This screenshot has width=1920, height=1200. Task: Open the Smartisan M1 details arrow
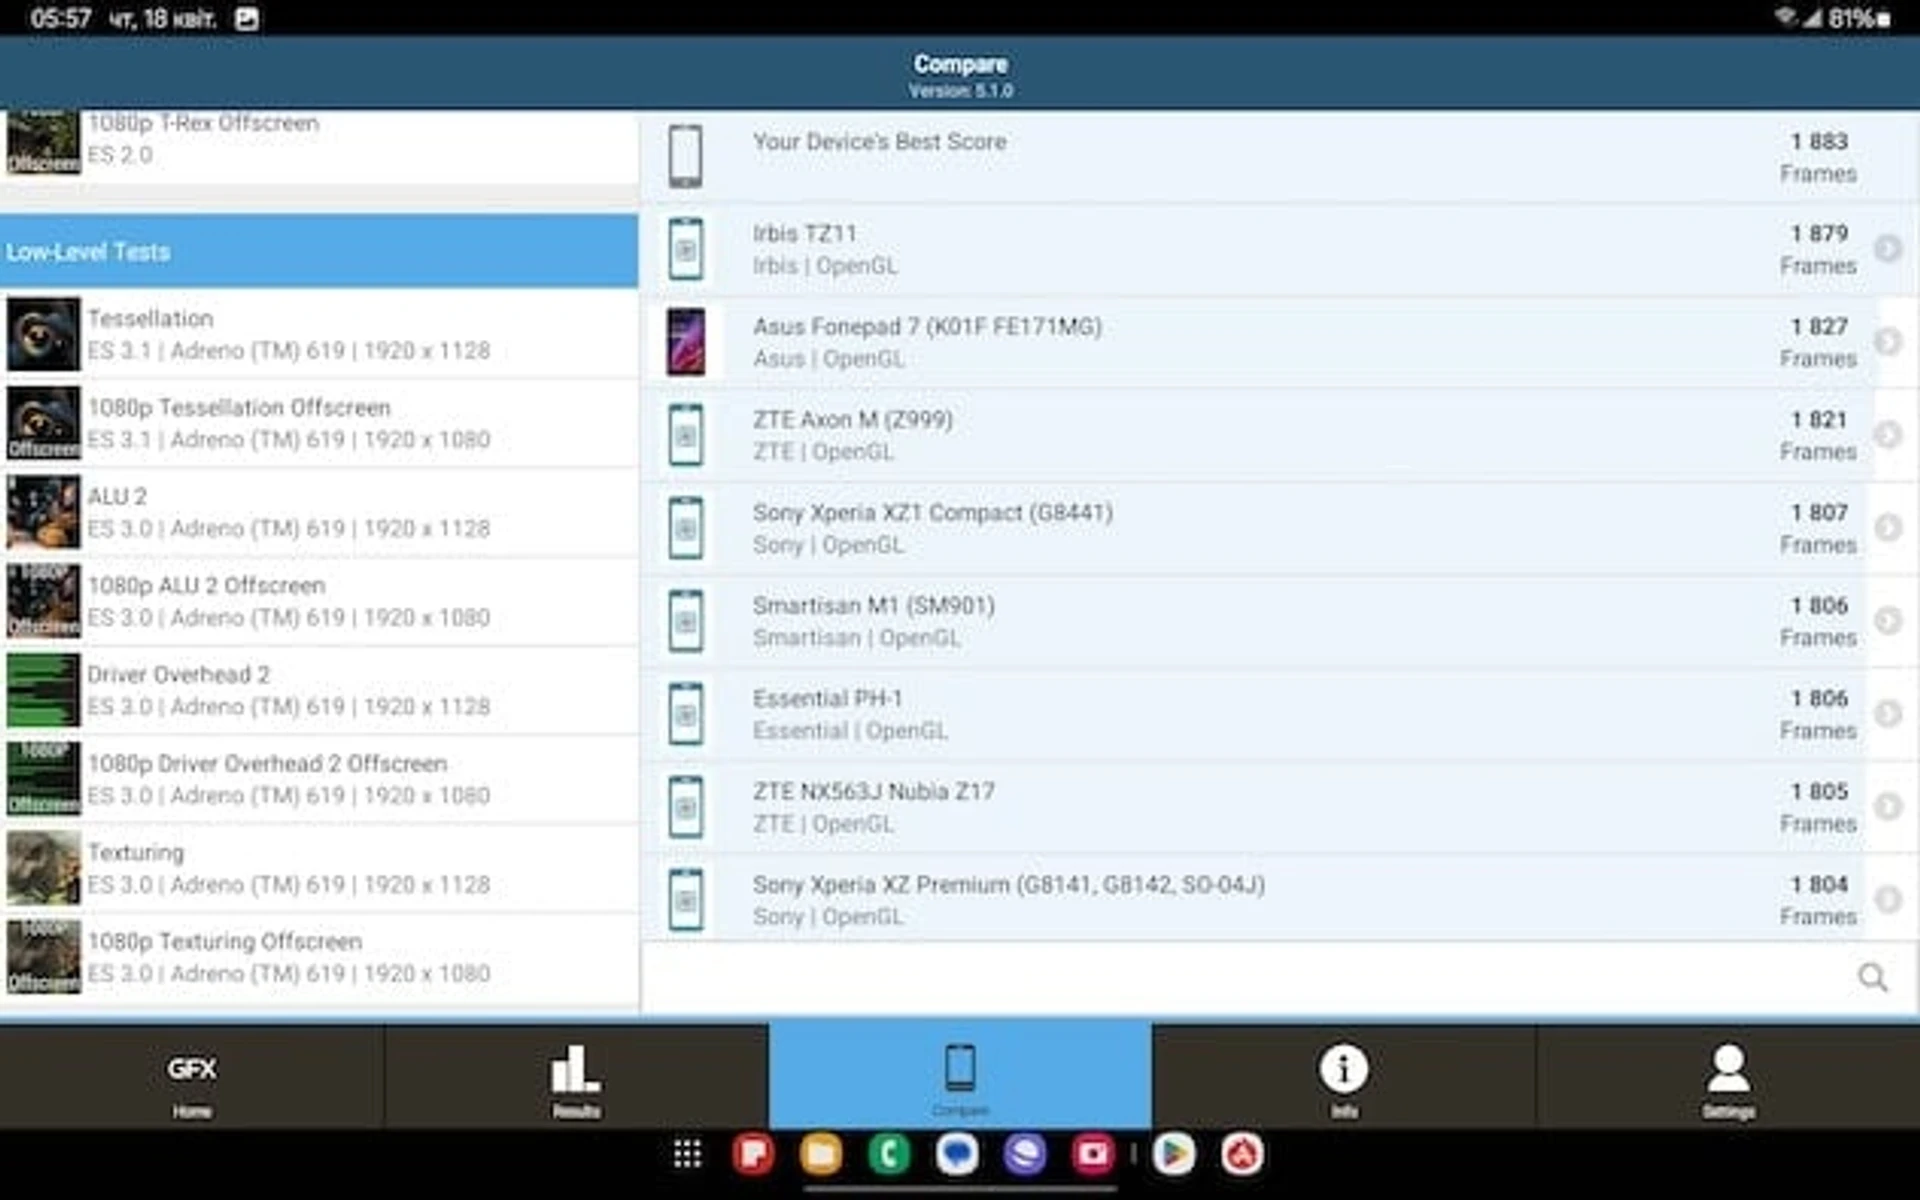1887,620
